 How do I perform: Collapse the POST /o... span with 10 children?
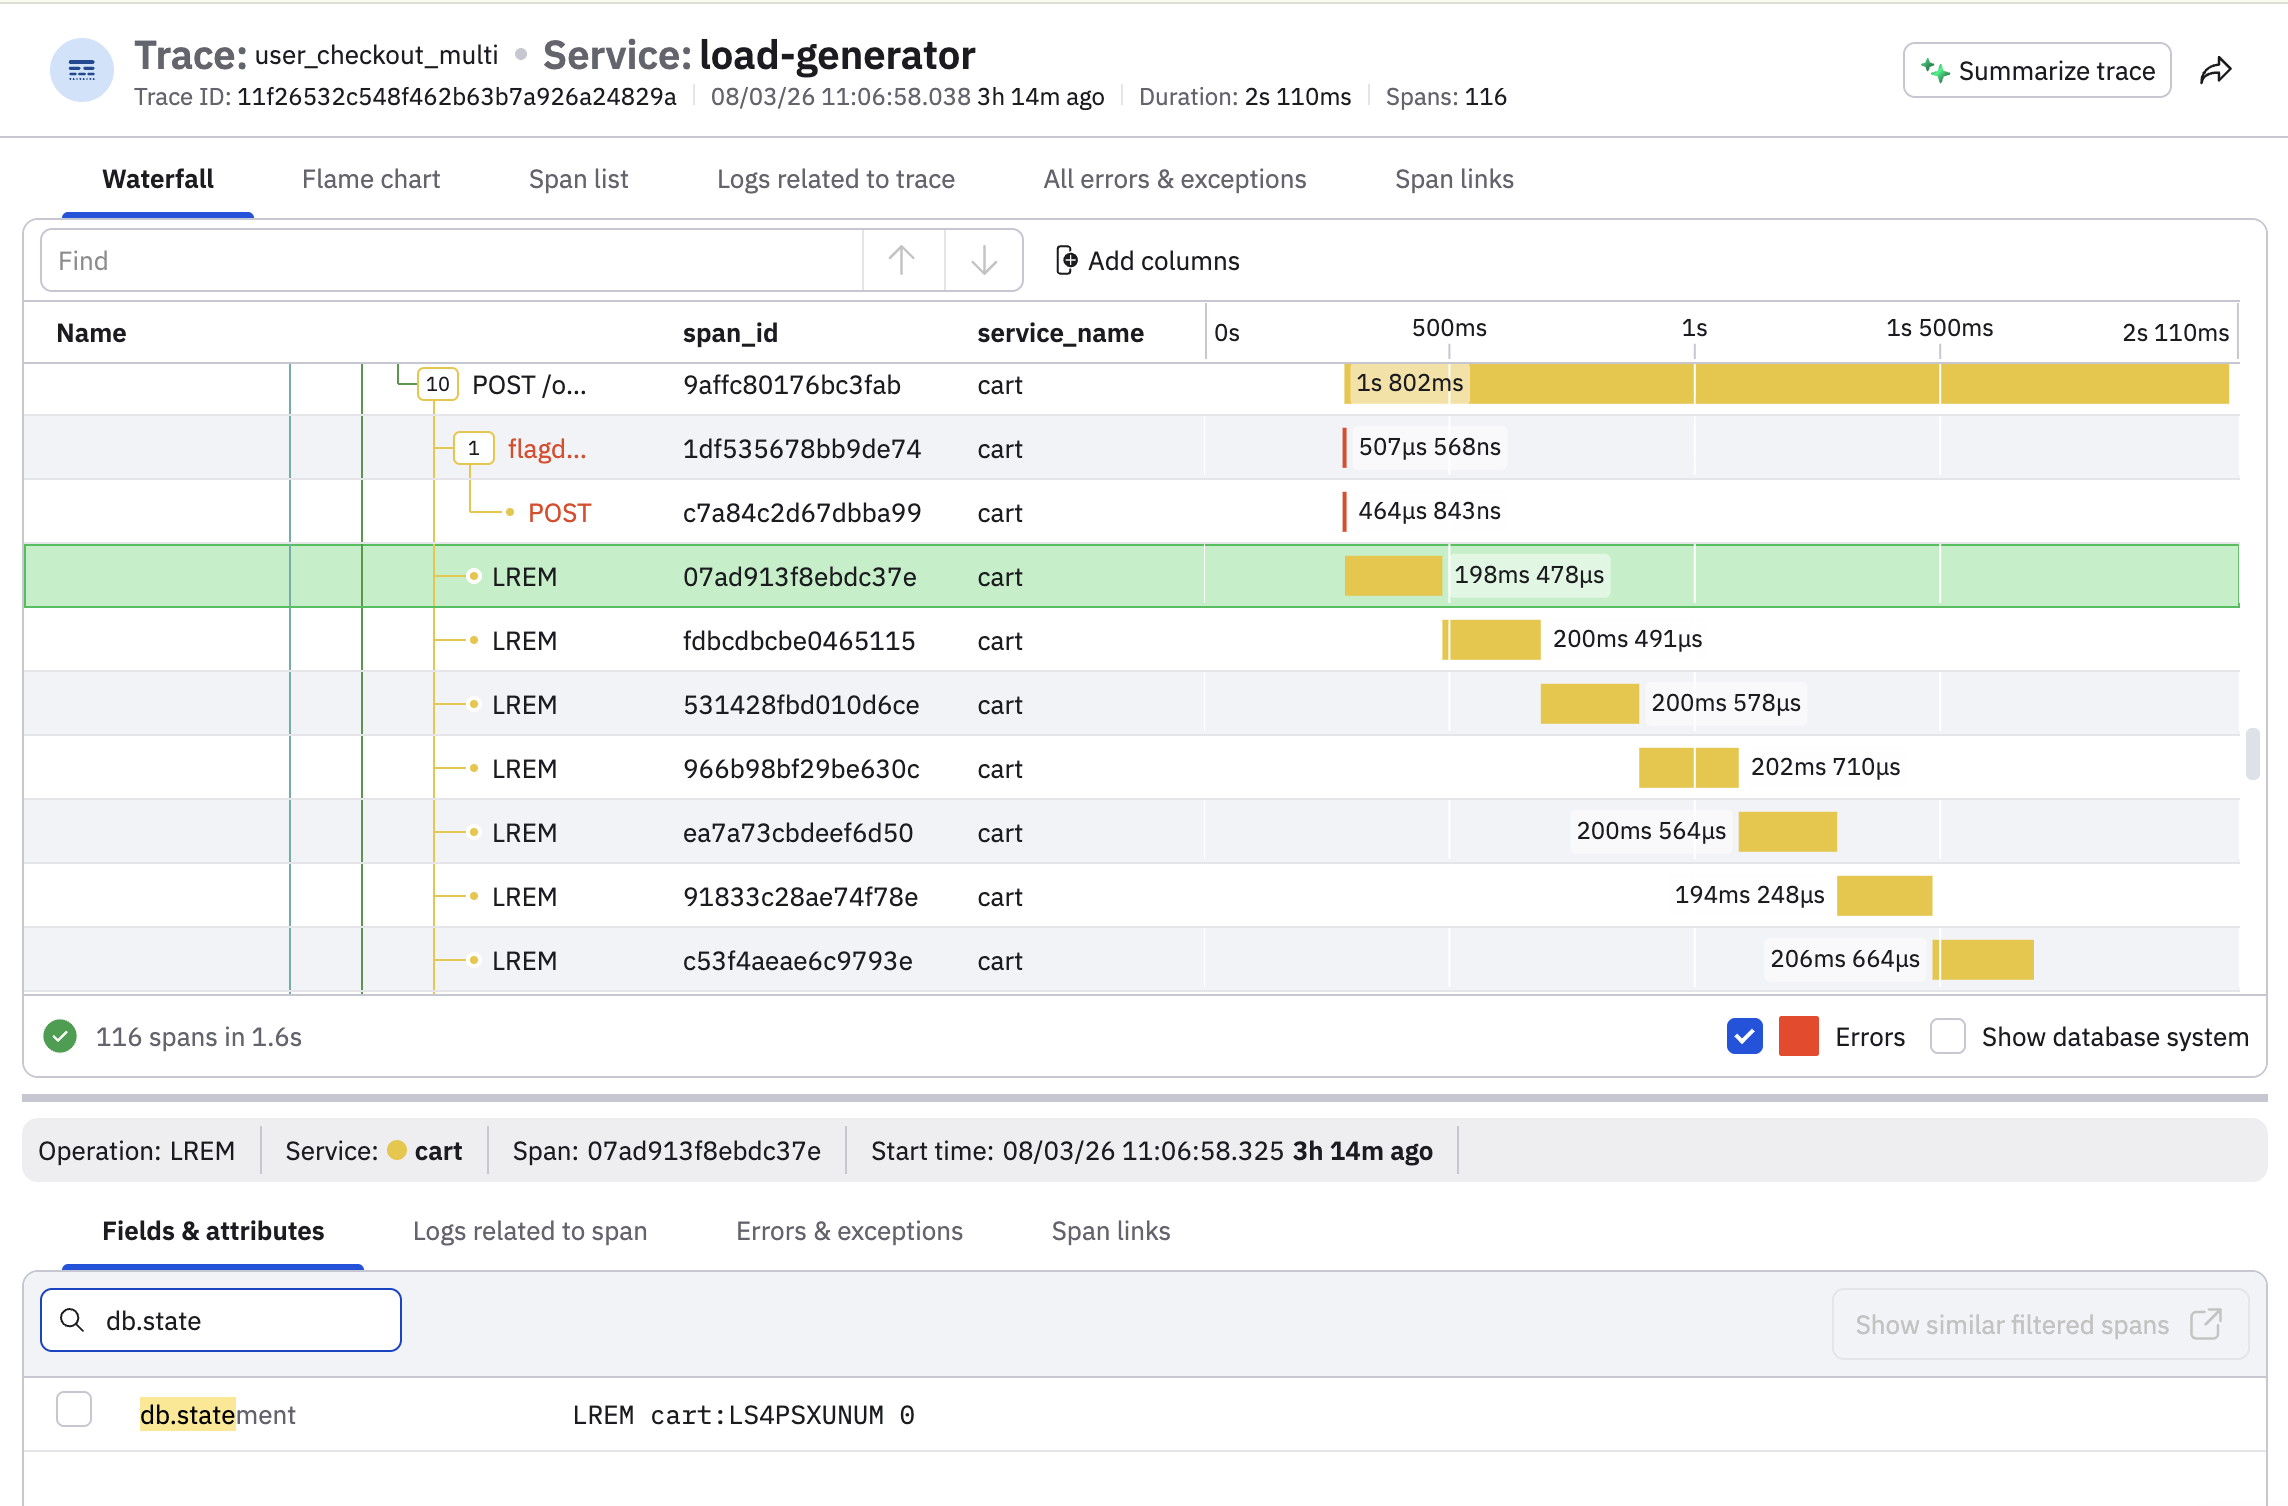[438, 384]
